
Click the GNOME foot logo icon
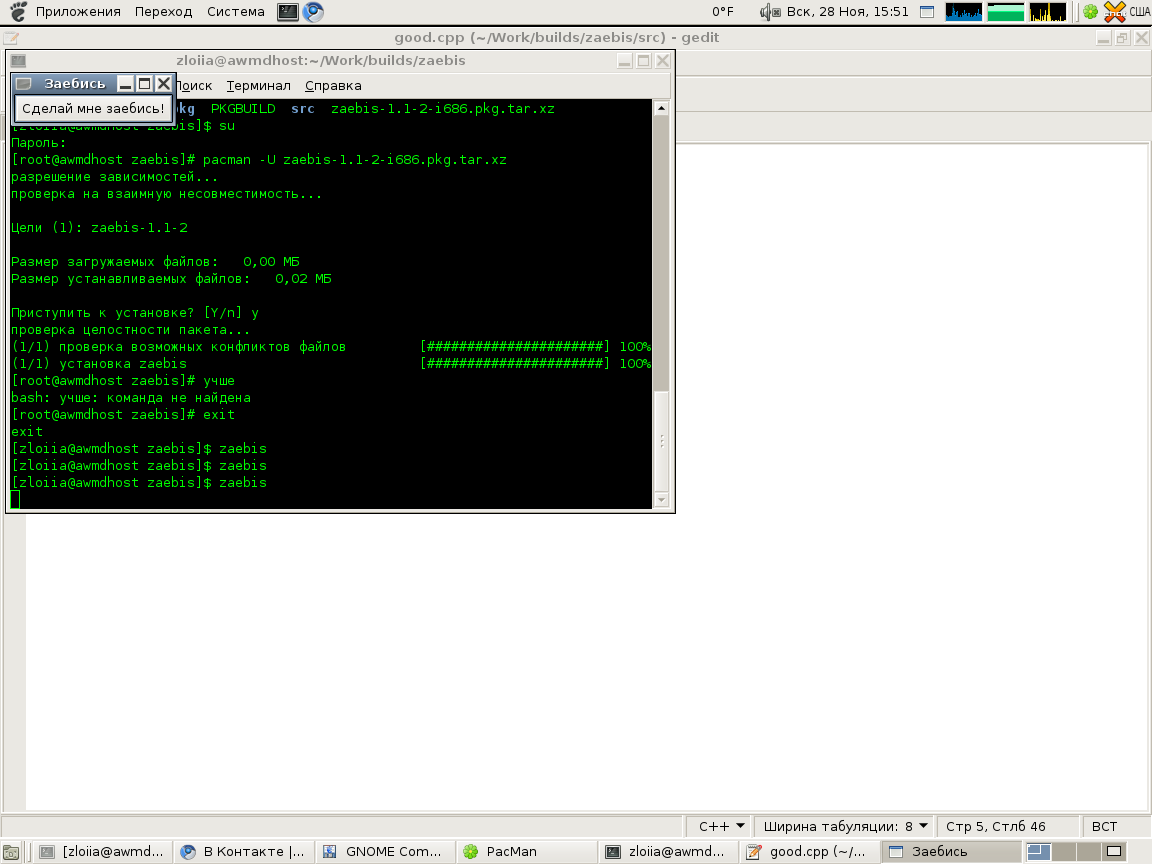coord(18,12)
